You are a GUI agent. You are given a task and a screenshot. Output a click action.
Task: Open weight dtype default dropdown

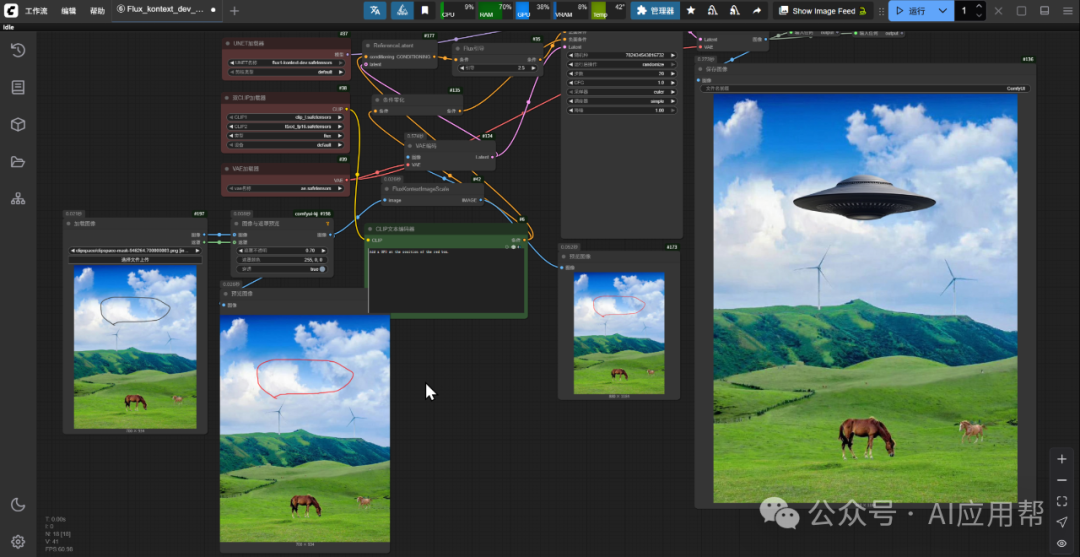coord(286,71)
